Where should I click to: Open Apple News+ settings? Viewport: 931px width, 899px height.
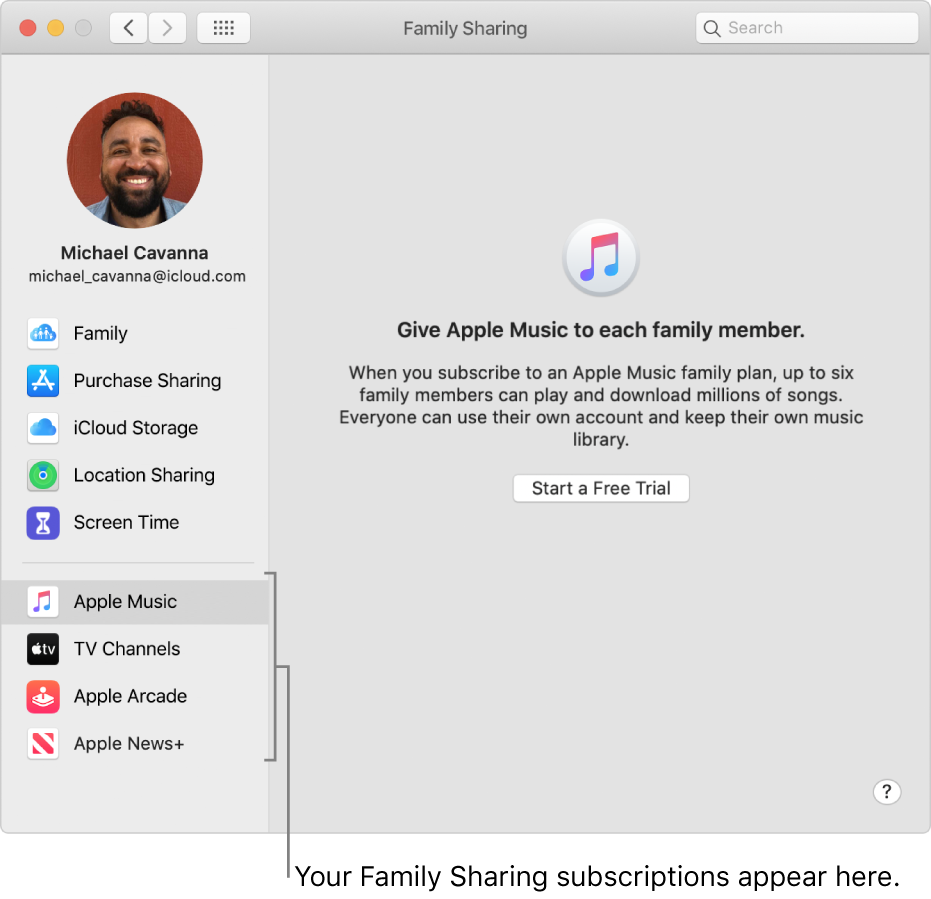pyautogui.click(x=129, y=744)
